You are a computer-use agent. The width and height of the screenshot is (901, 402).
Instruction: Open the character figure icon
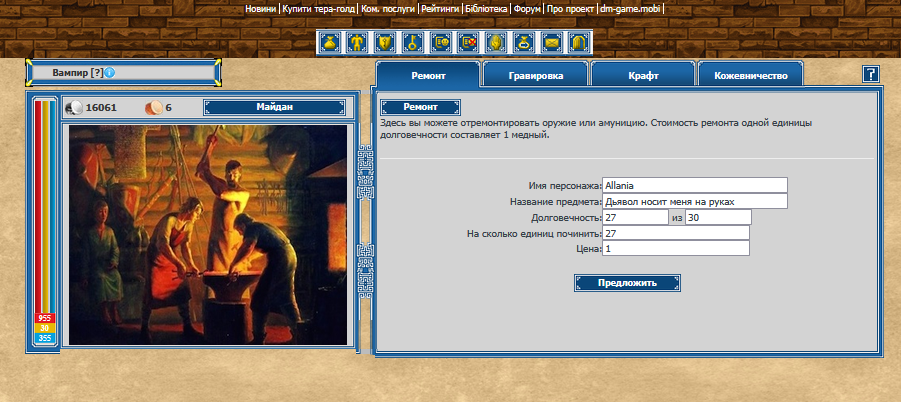click(359, 42)
